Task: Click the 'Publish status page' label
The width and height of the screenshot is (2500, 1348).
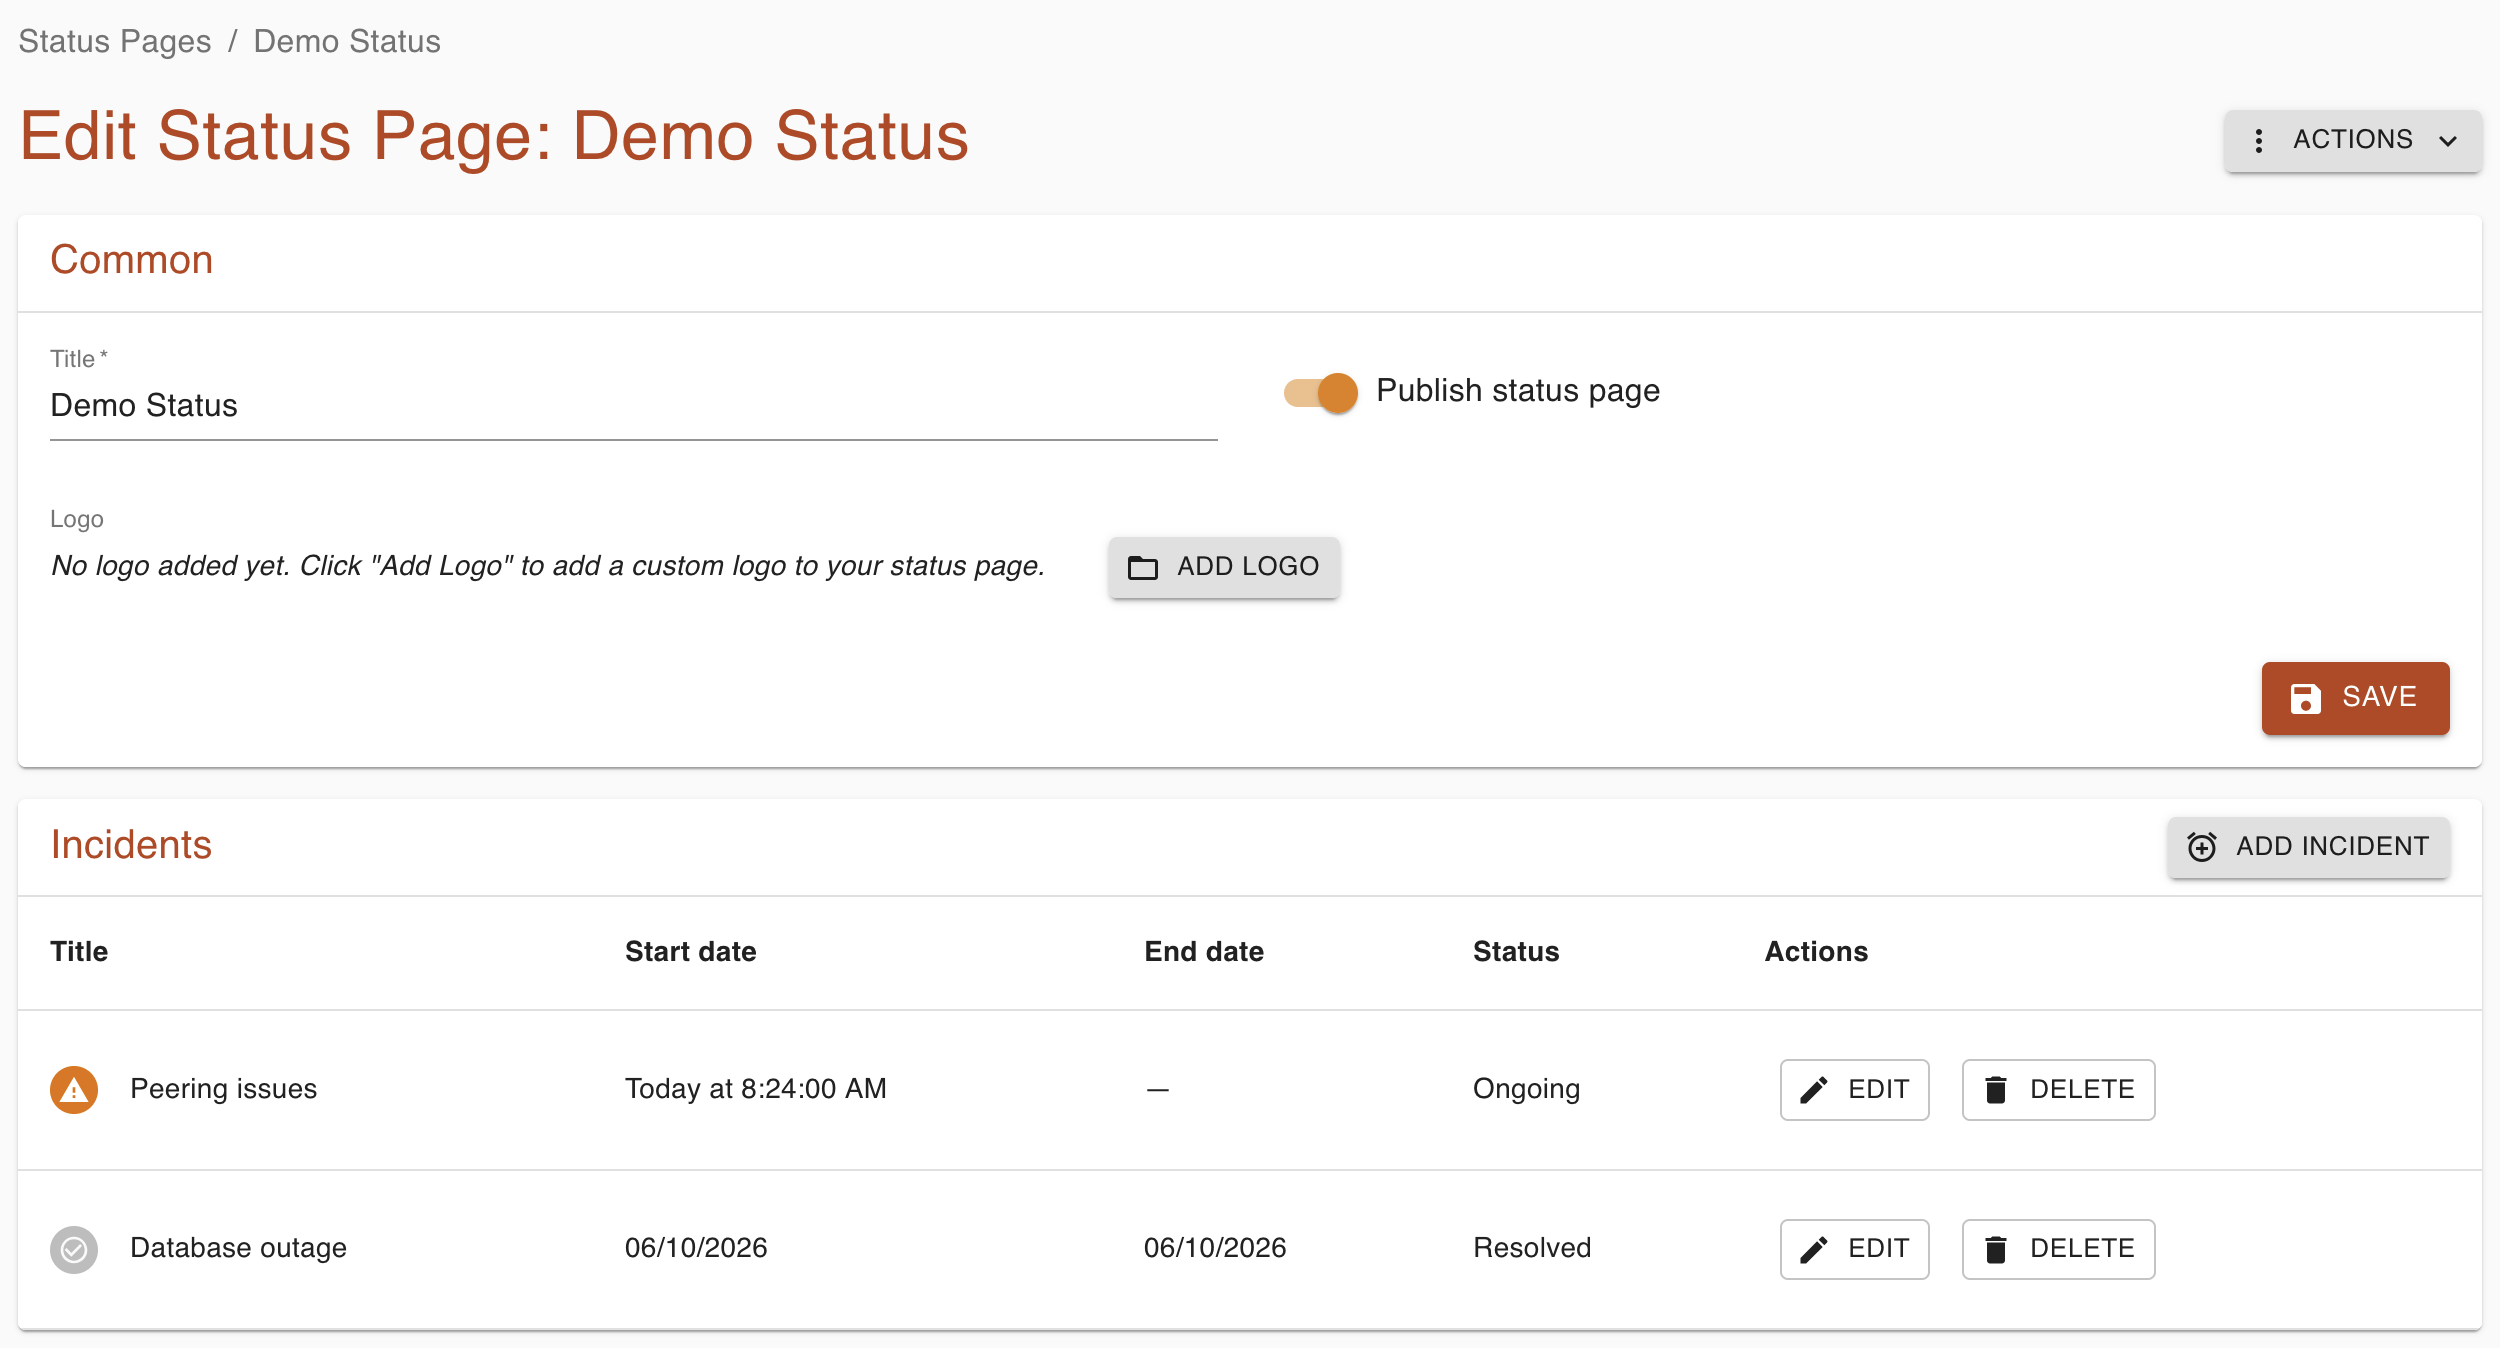Action: point(1518,391)
